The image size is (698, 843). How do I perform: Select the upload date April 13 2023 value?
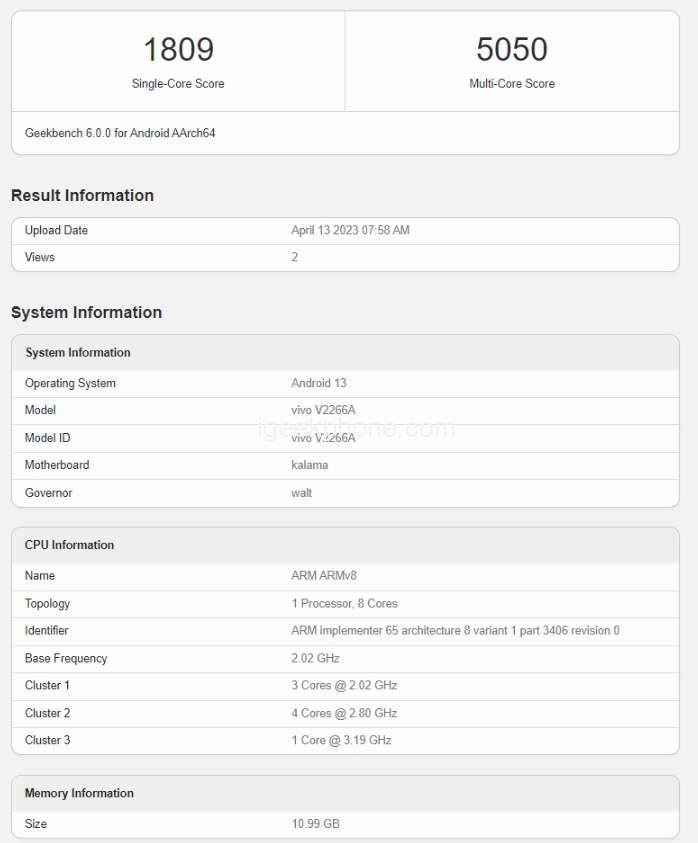(x=350, y=230)
